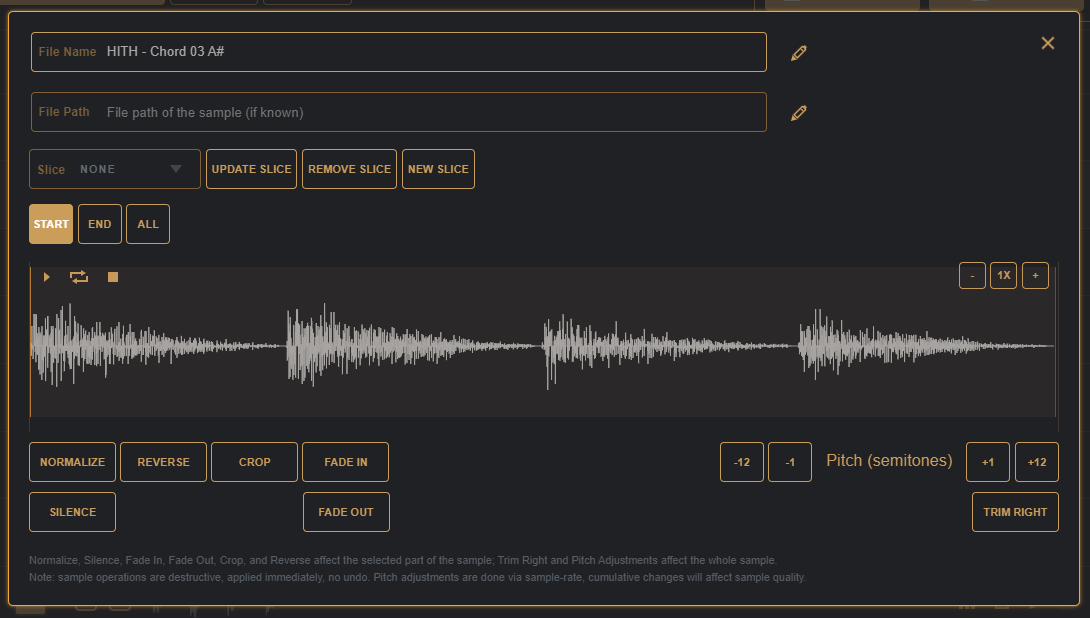Click inside the File Path input field
Image resolution: width=1090 pixels, height=618 pixels.
coord(430,112)
